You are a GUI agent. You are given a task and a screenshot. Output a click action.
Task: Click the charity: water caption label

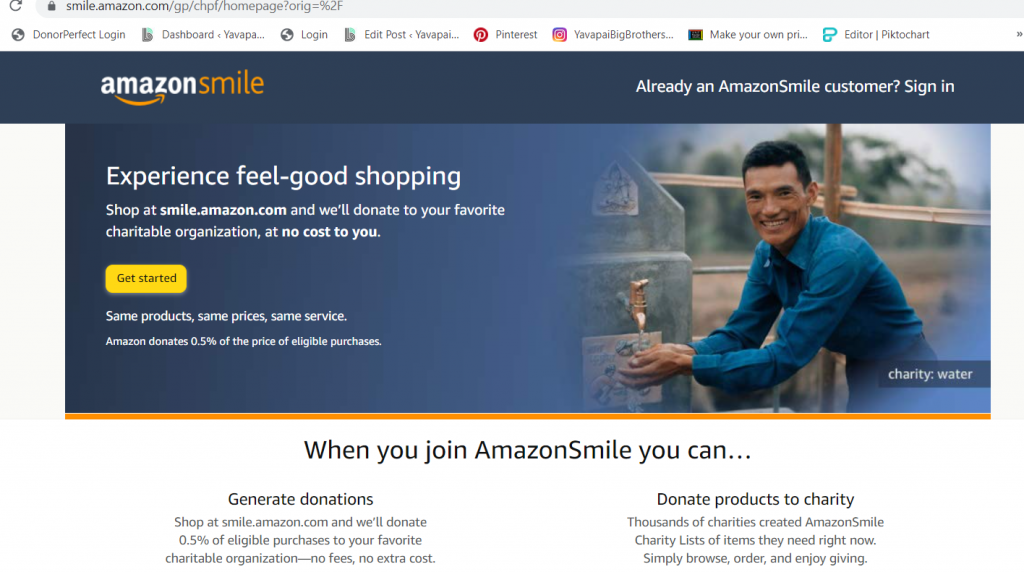coord(930,374)
